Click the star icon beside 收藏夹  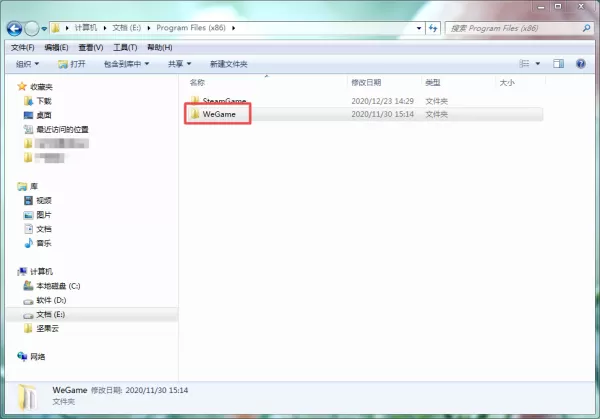[22, 86]
